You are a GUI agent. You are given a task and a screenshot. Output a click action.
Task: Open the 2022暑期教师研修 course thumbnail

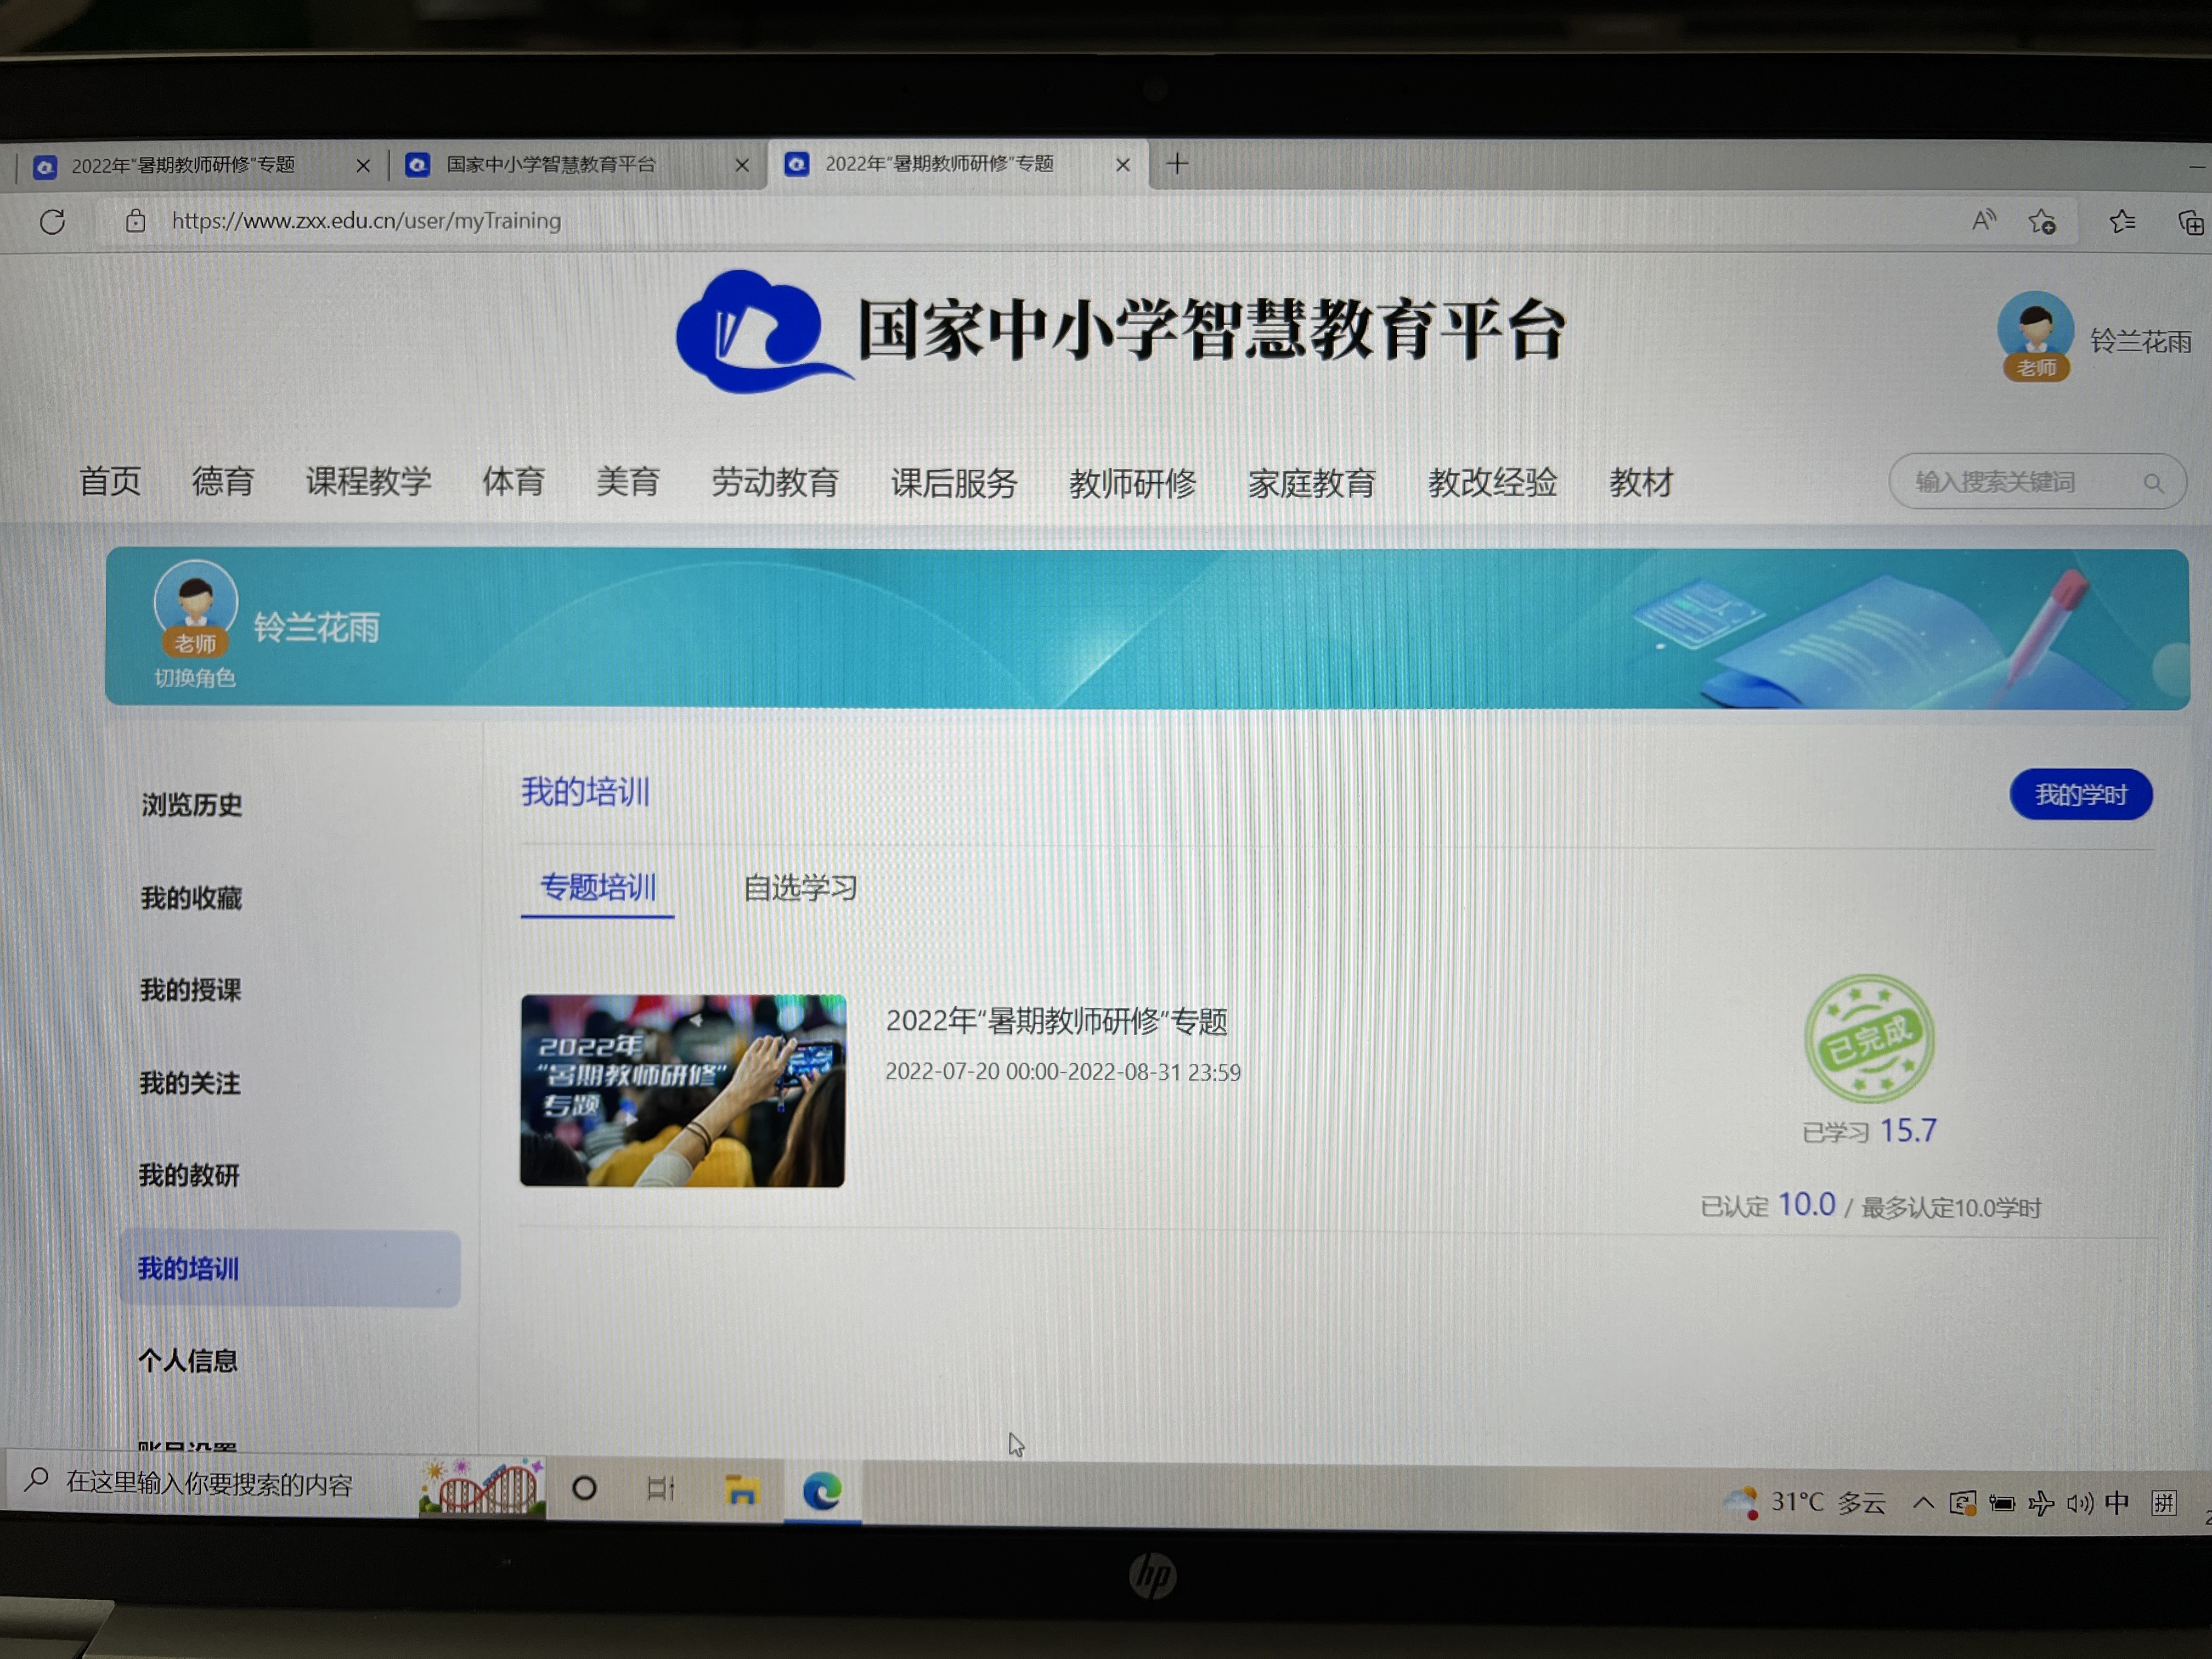point(683,1090)
